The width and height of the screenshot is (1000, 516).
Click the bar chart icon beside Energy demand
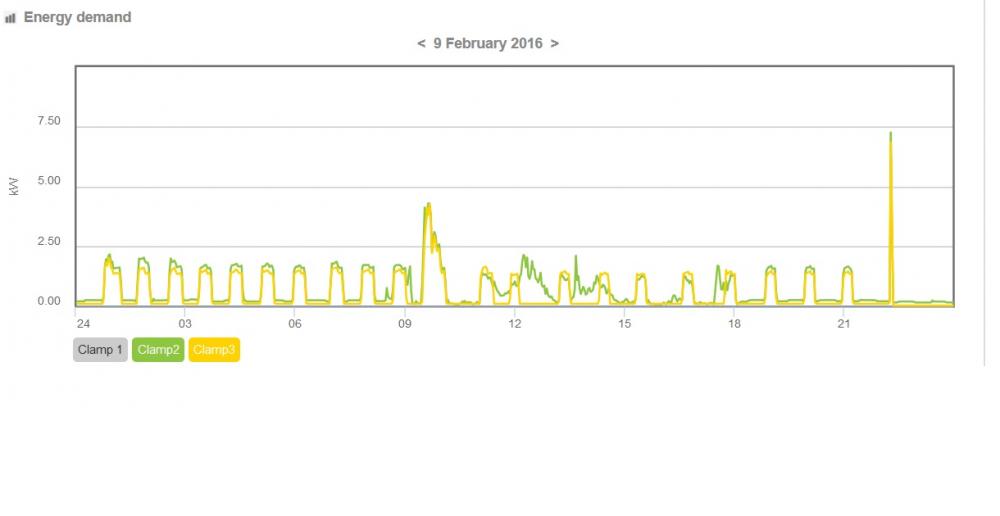pos(10,18)
